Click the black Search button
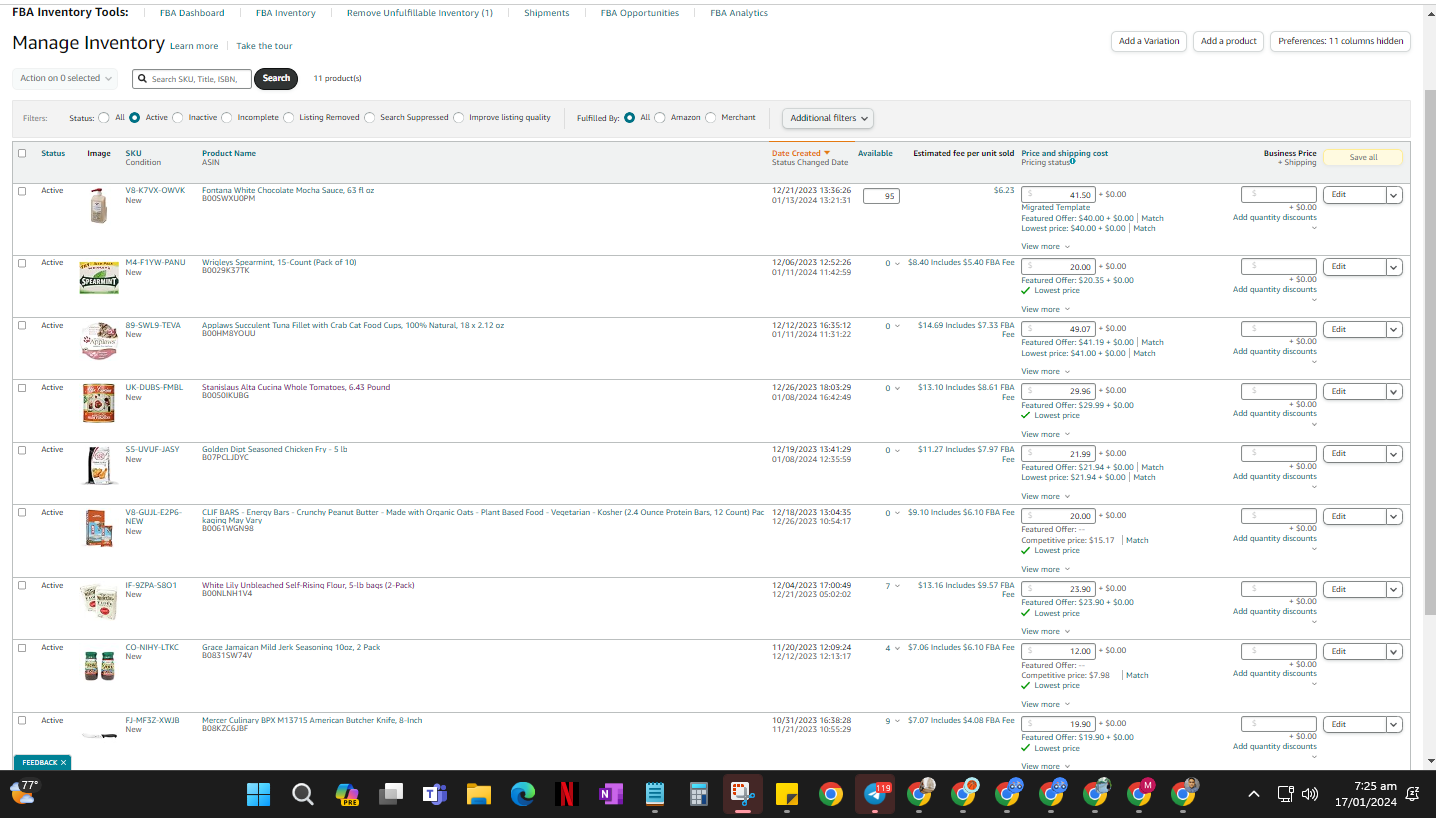1436x818 pixels. point(276,78)
